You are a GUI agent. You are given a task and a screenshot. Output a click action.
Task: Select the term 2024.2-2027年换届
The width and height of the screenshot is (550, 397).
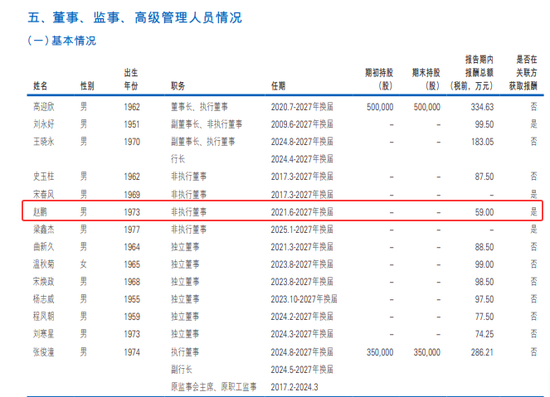click(302, 316)
